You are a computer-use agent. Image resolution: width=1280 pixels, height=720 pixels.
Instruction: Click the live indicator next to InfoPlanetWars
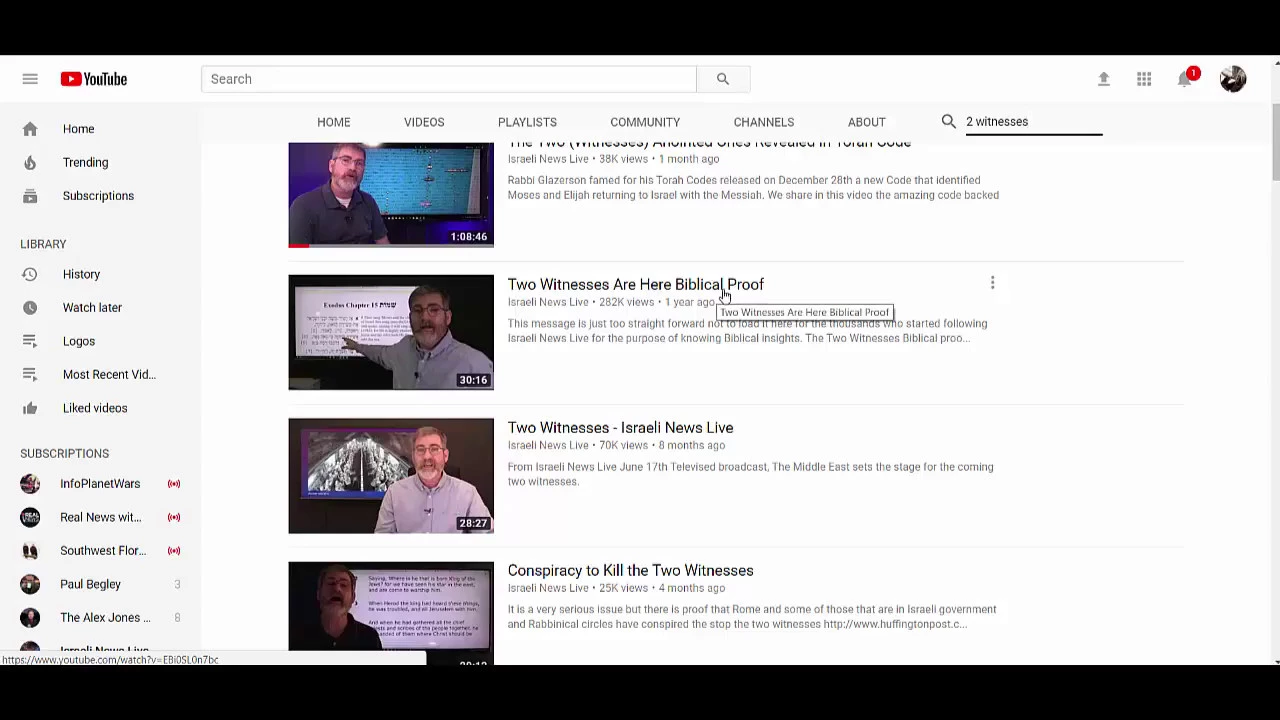point(174,484)
